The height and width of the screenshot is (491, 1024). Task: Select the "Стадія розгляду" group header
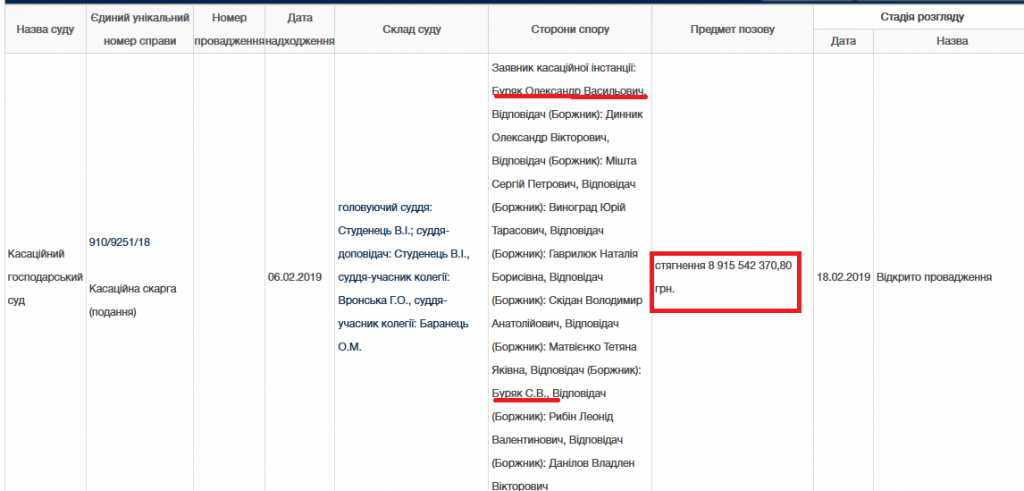[x=916, y=17]
